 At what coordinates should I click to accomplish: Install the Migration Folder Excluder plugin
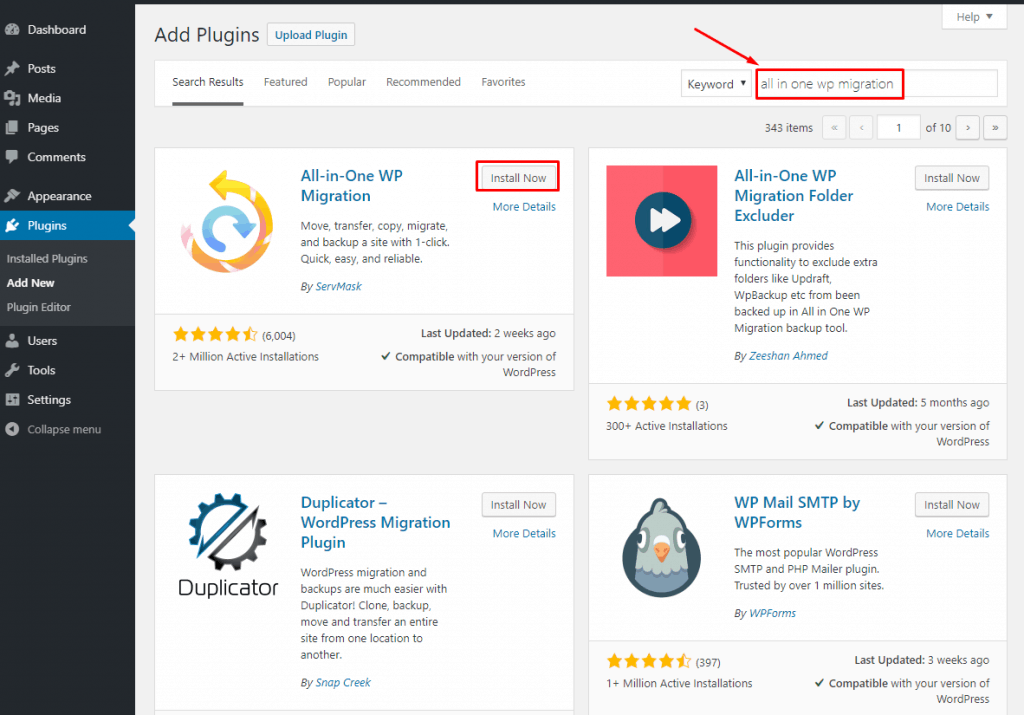pyautogui.click(x=952, y=178)
